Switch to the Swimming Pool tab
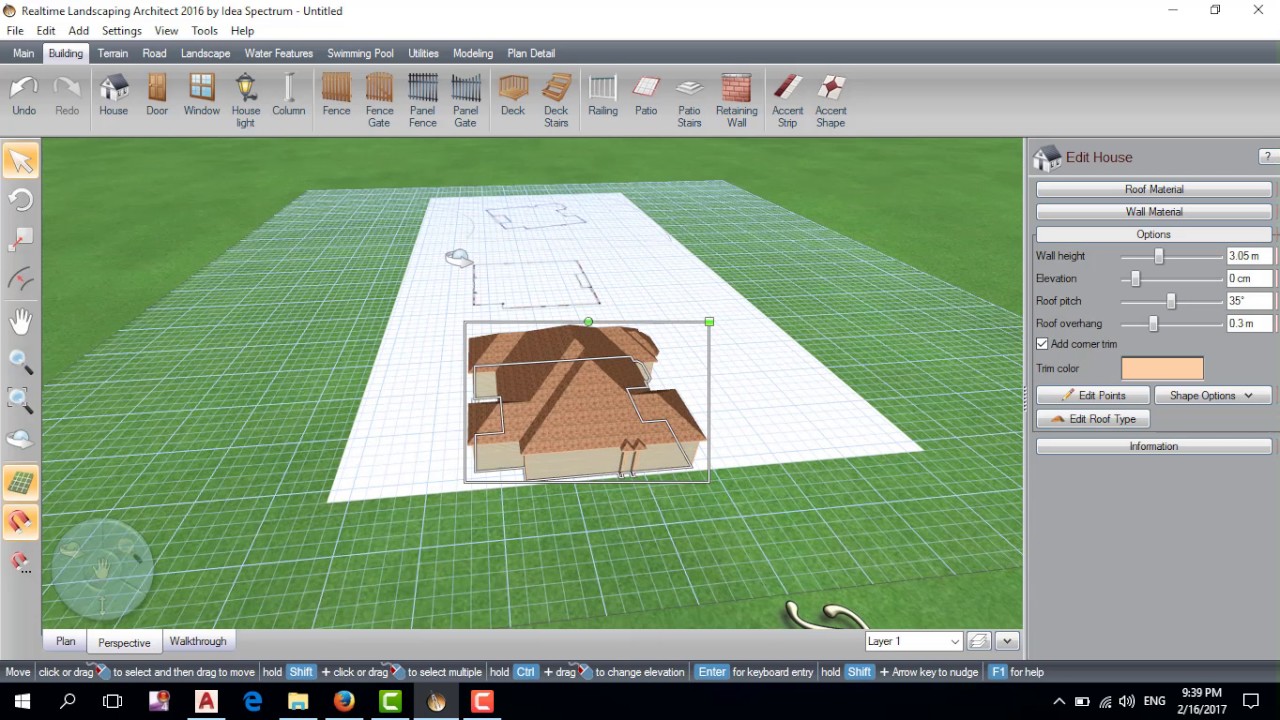This screenshot has width=1280, height=720. (360, 53)
